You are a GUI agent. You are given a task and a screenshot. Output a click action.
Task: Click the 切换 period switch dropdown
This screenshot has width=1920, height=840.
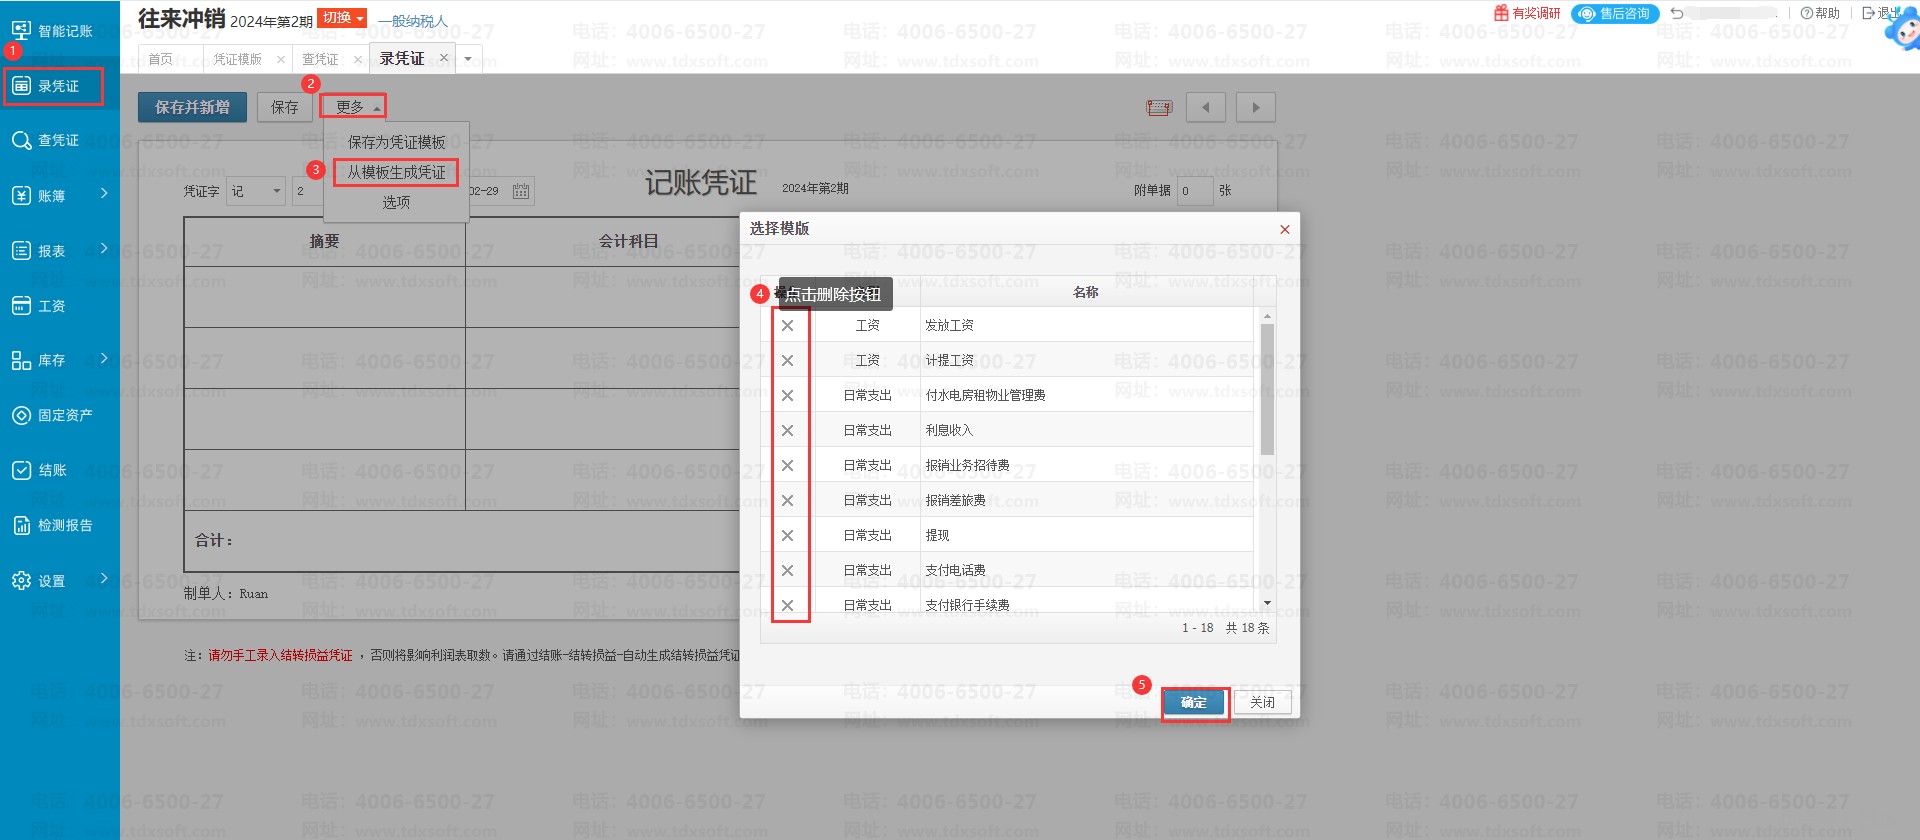click(342, 18)
